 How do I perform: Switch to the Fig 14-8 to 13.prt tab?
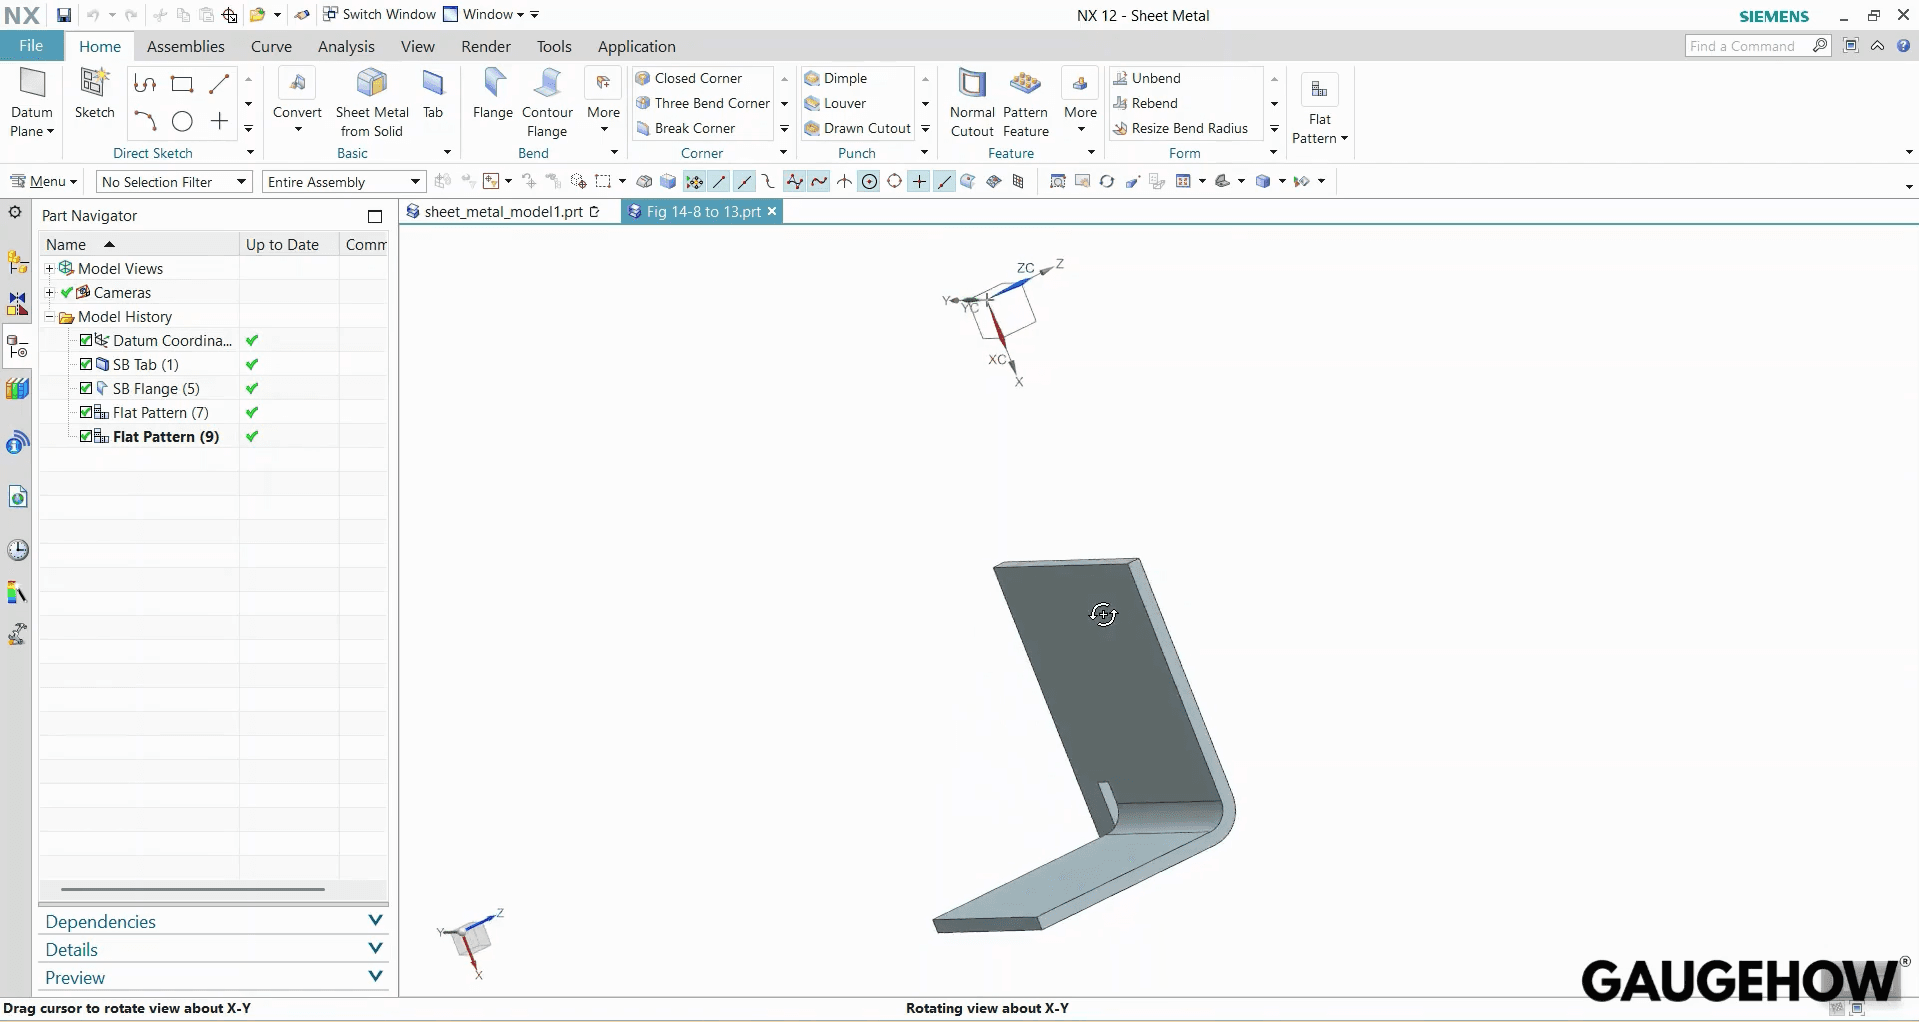(x=700, y=211)
